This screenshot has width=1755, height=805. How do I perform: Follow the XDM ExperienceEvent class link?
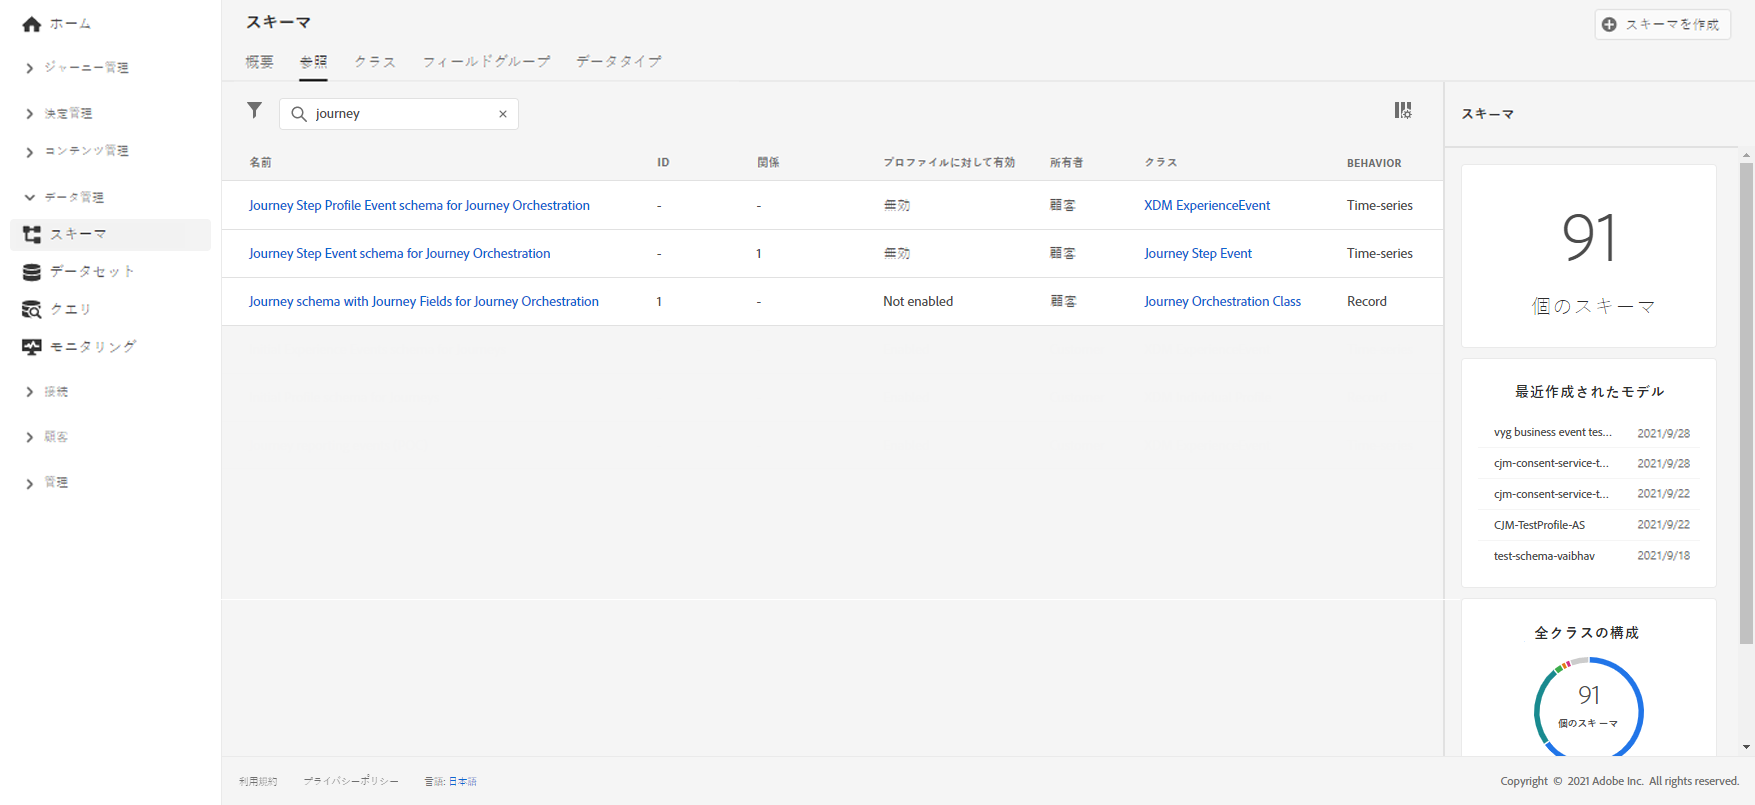(1207, 206)
